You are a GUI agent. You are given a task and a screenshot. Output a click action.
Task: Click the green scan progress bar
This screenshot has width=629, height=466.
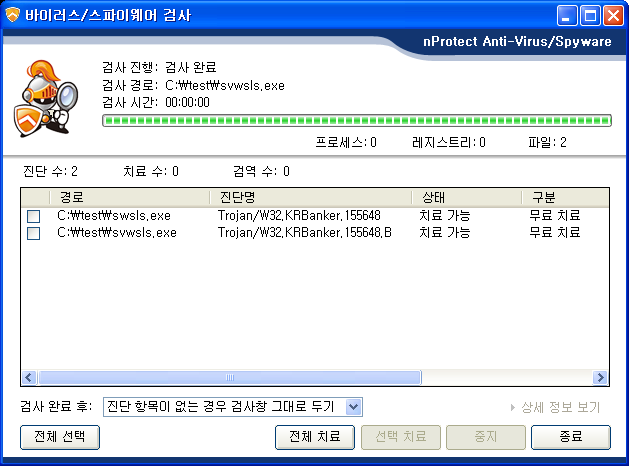click(x=357, y=120)
